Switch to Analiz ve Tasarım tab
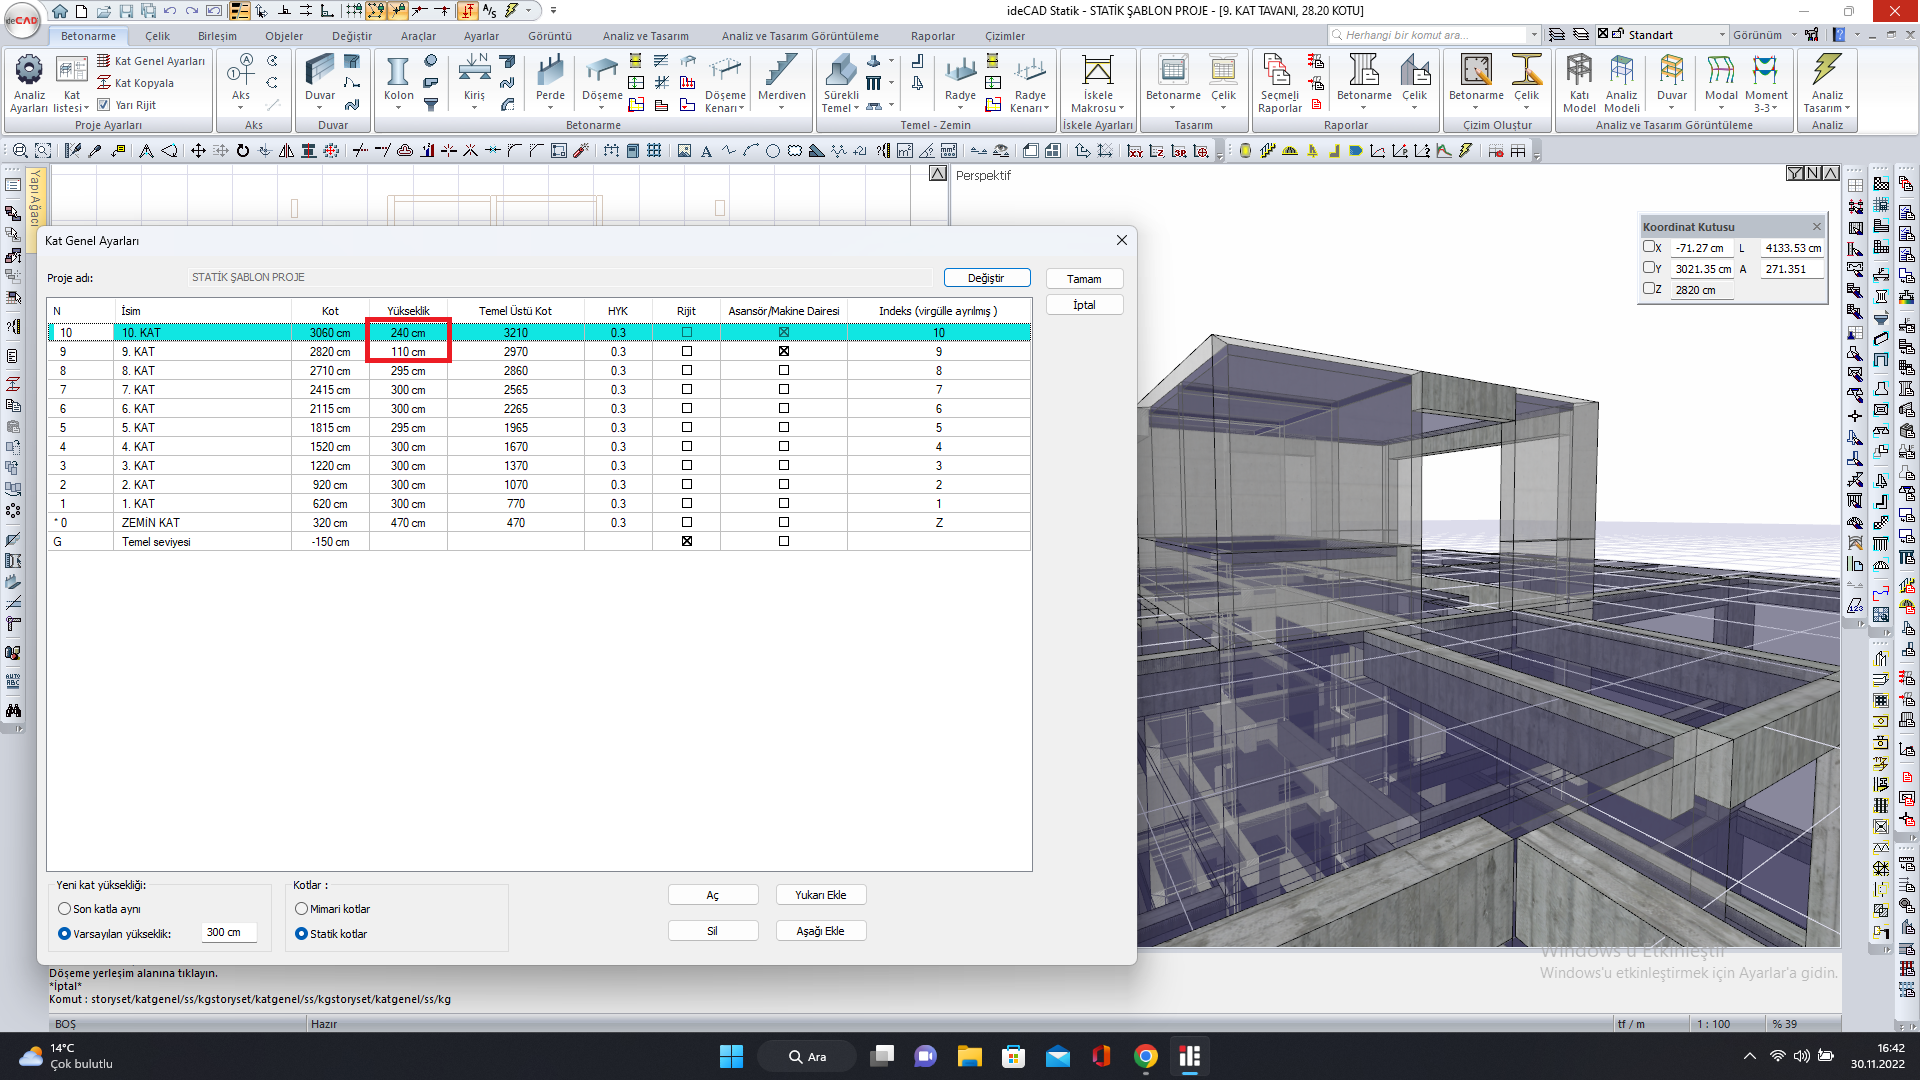This screenshot has width=1920, height=1080. [x=645, y=36]
